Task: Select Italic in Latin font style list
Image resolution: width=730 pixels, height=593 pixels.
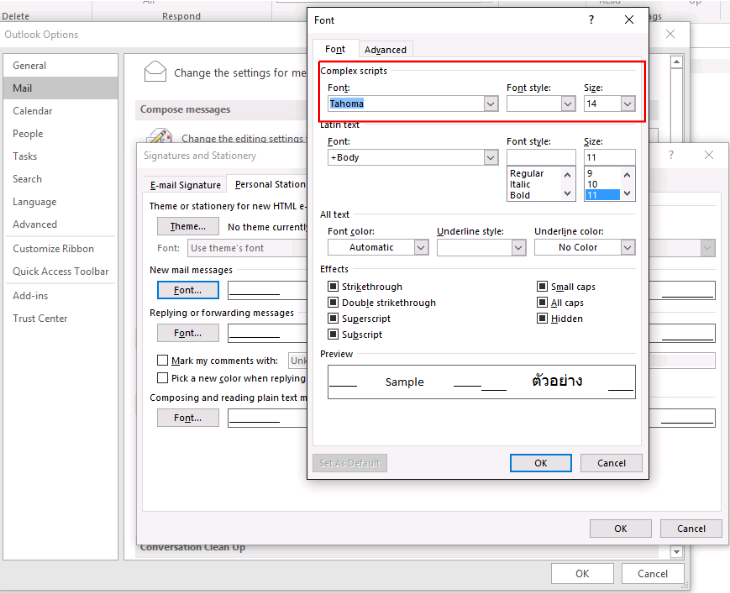Action: click(x=520, y=184)
